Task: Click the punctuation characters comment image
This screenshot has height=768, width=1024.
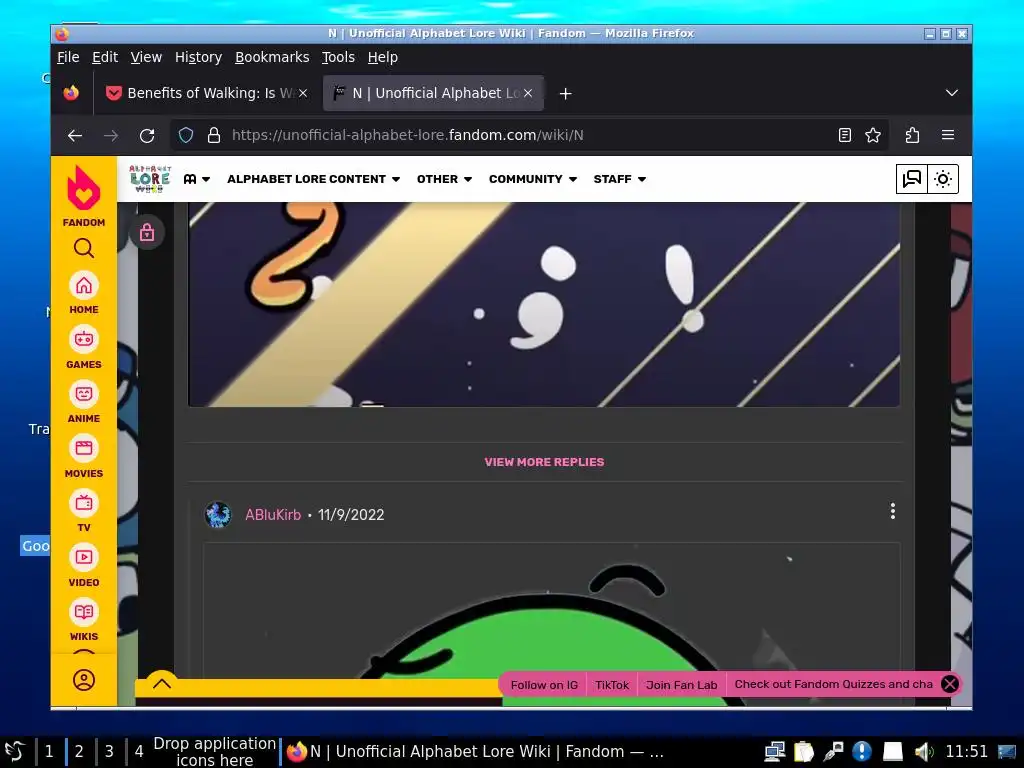Action: 544,304
